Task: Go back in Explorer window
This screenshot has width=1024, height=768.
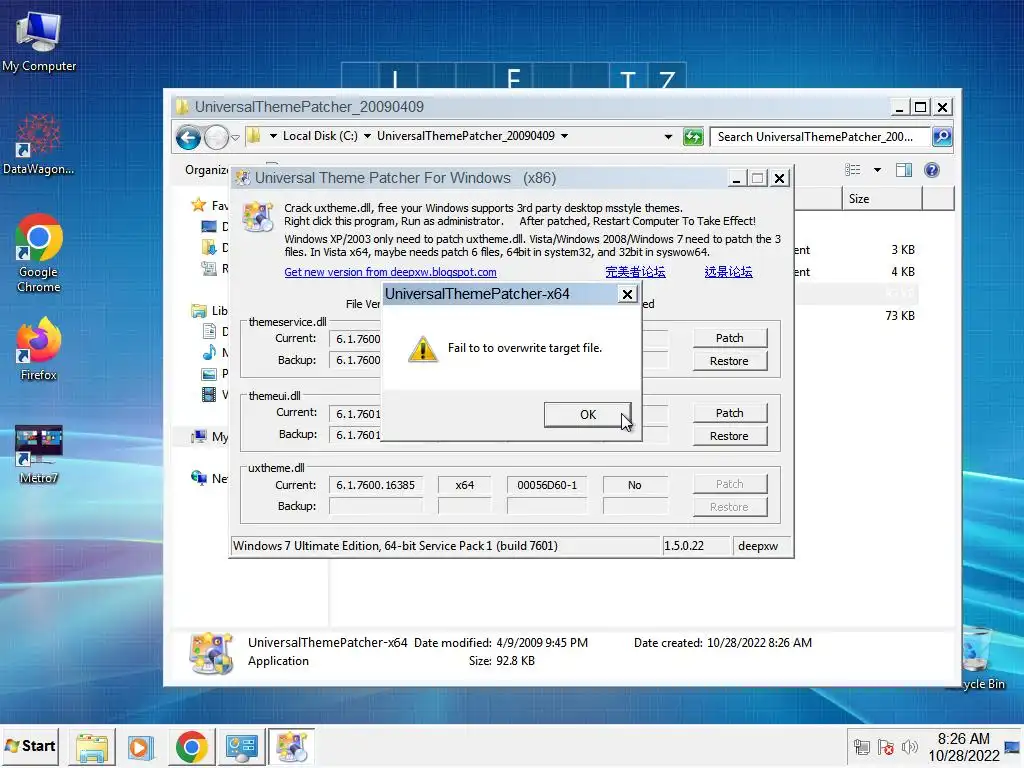Action: tap(189, 137)
